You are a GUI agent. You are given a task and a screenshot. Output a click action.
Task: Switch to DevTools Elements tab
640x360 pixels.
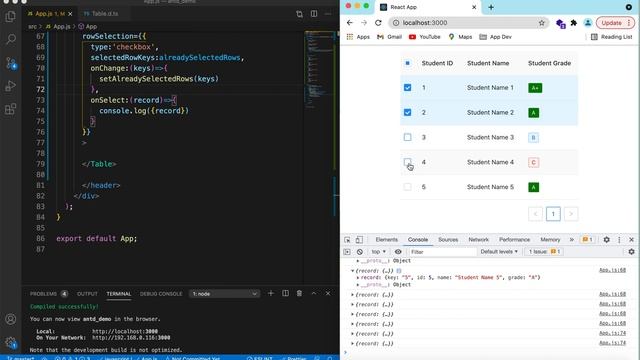387,240
